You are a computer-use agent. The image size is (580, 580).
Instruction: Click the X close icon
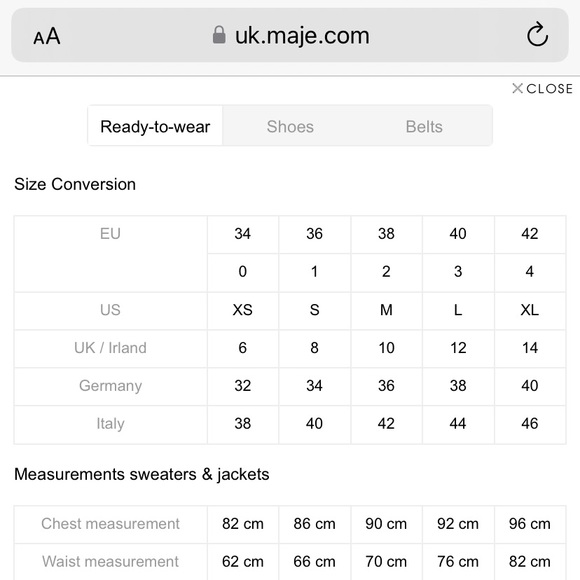tap(517, 88)
